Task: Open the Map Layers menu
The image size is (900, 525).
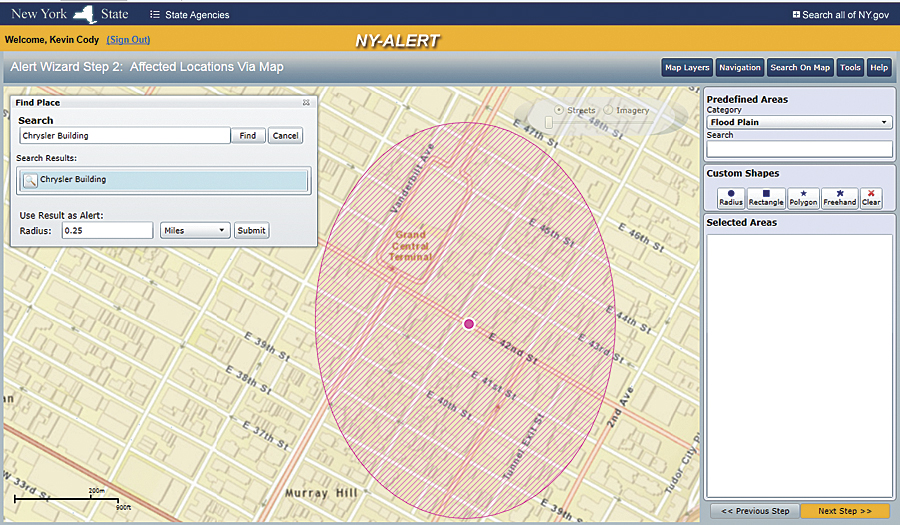Action: point(687,68)
